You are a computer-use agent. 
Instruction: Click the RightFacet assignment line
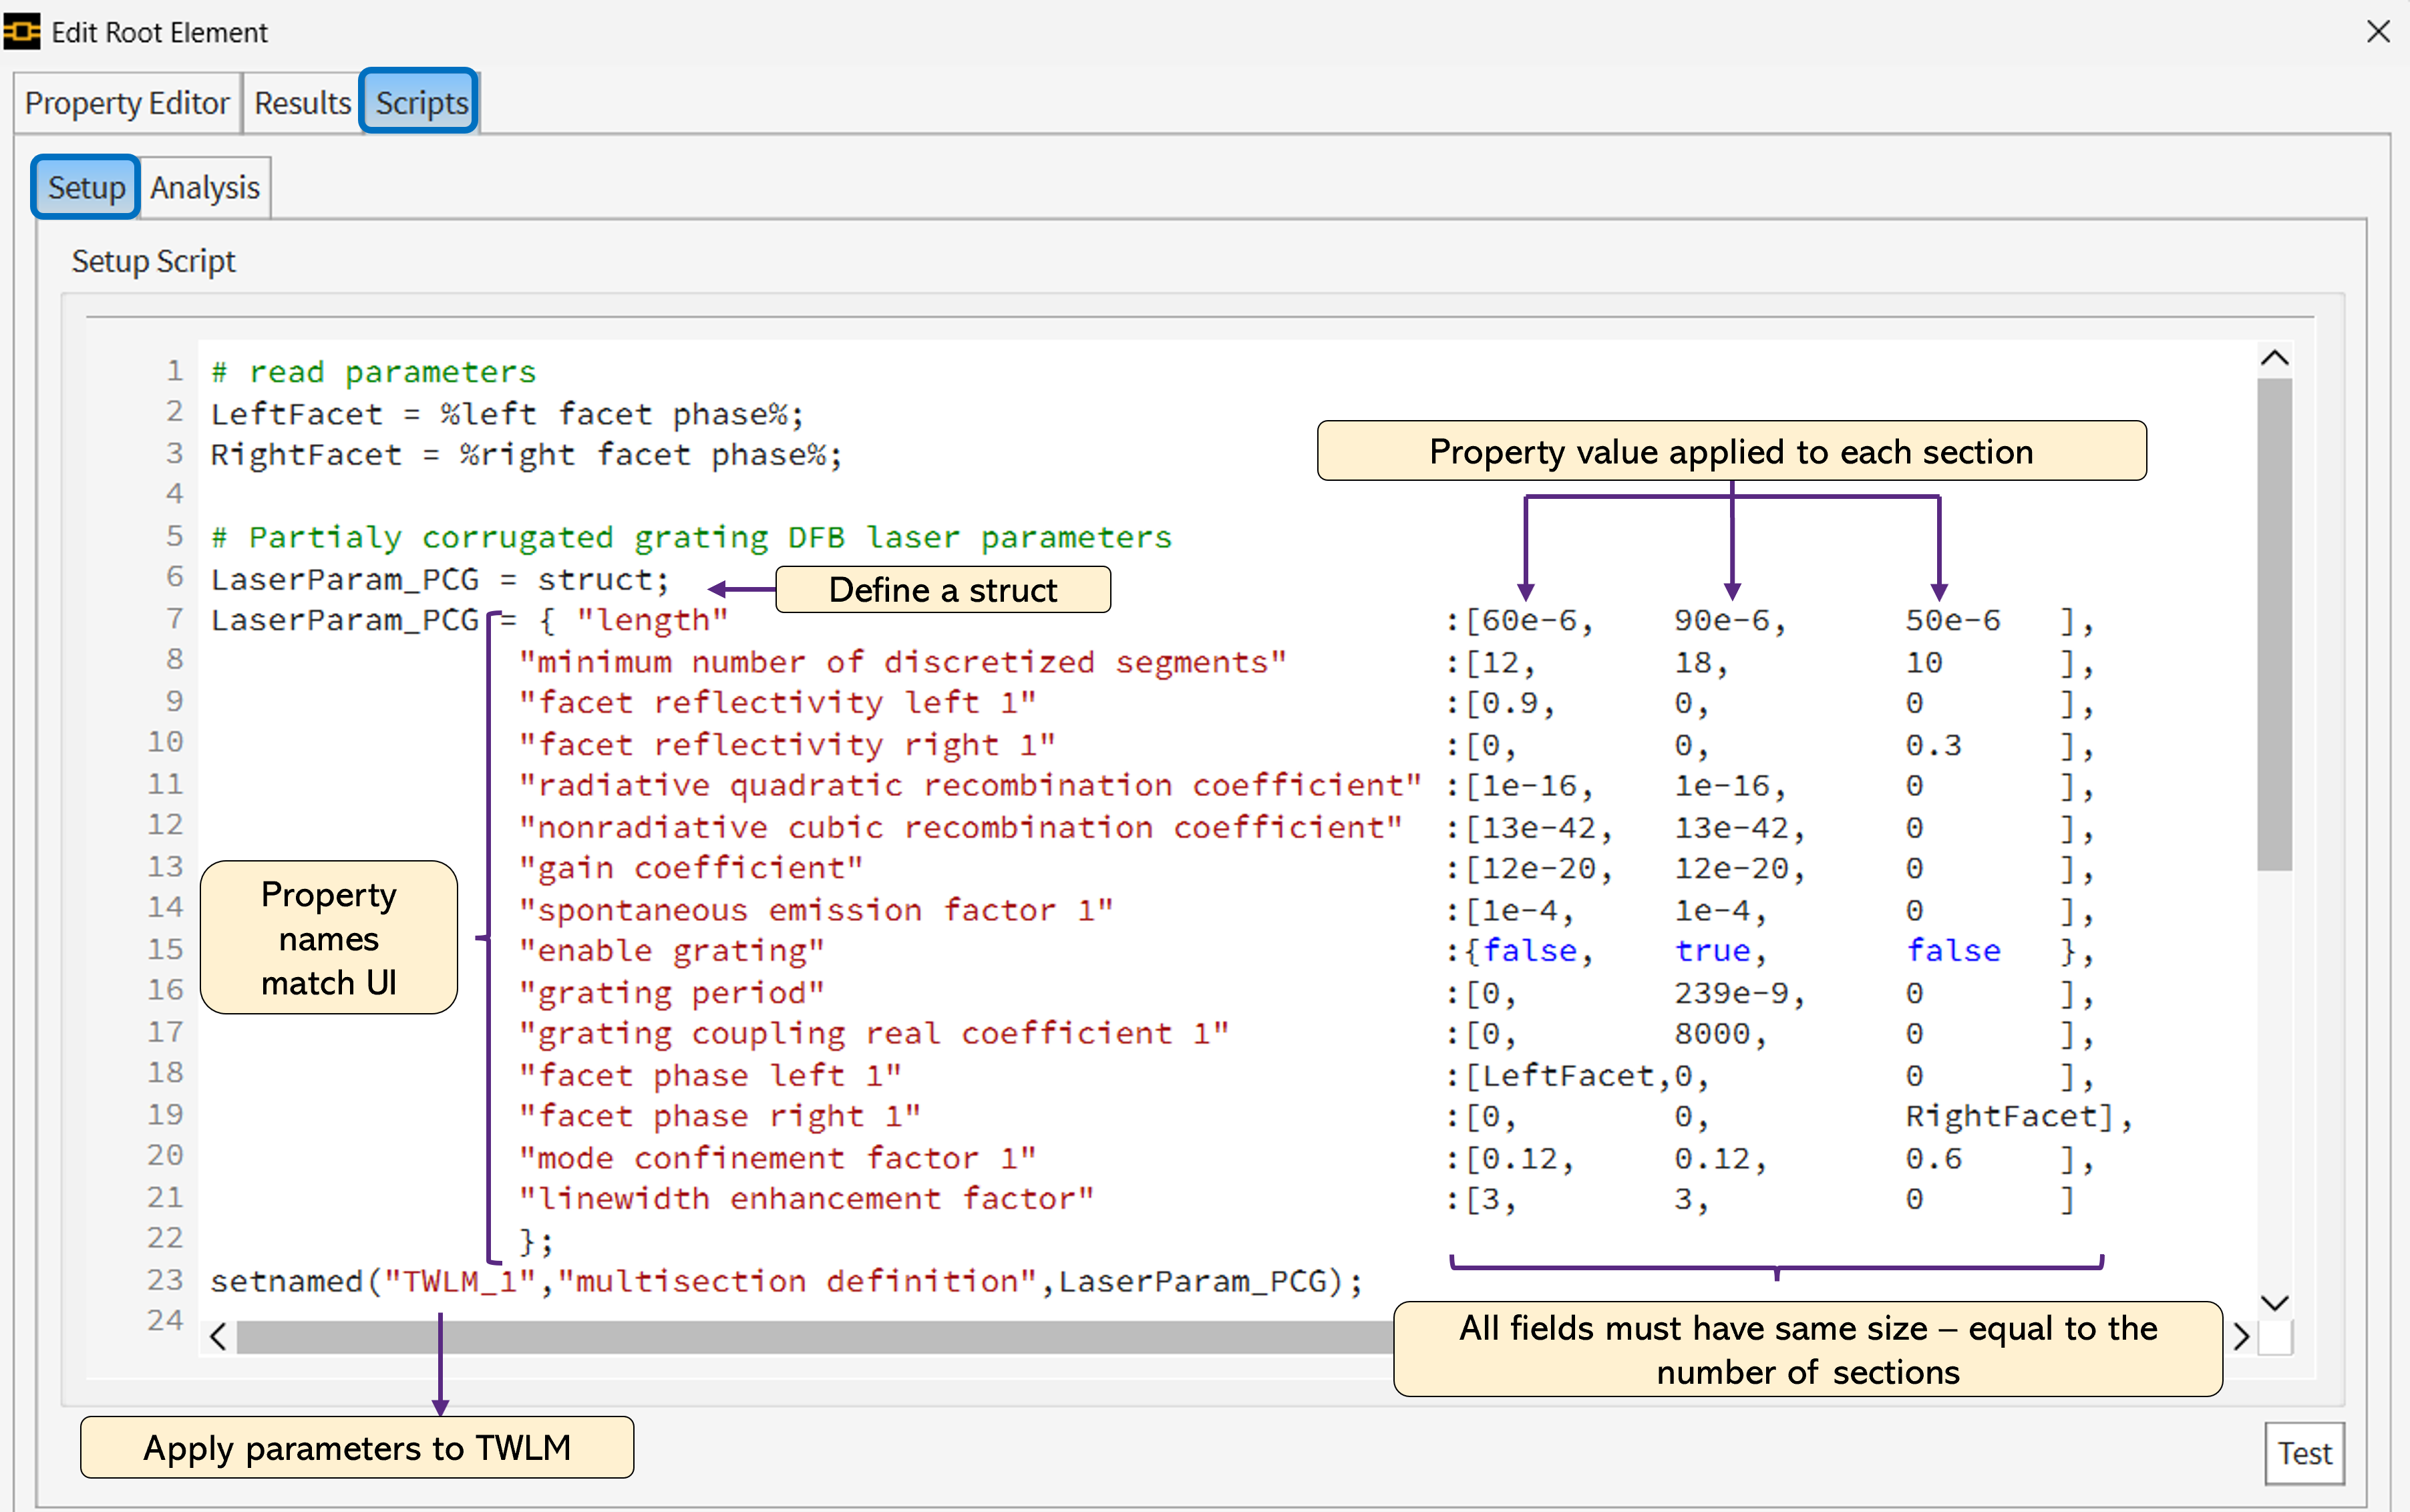527,455
